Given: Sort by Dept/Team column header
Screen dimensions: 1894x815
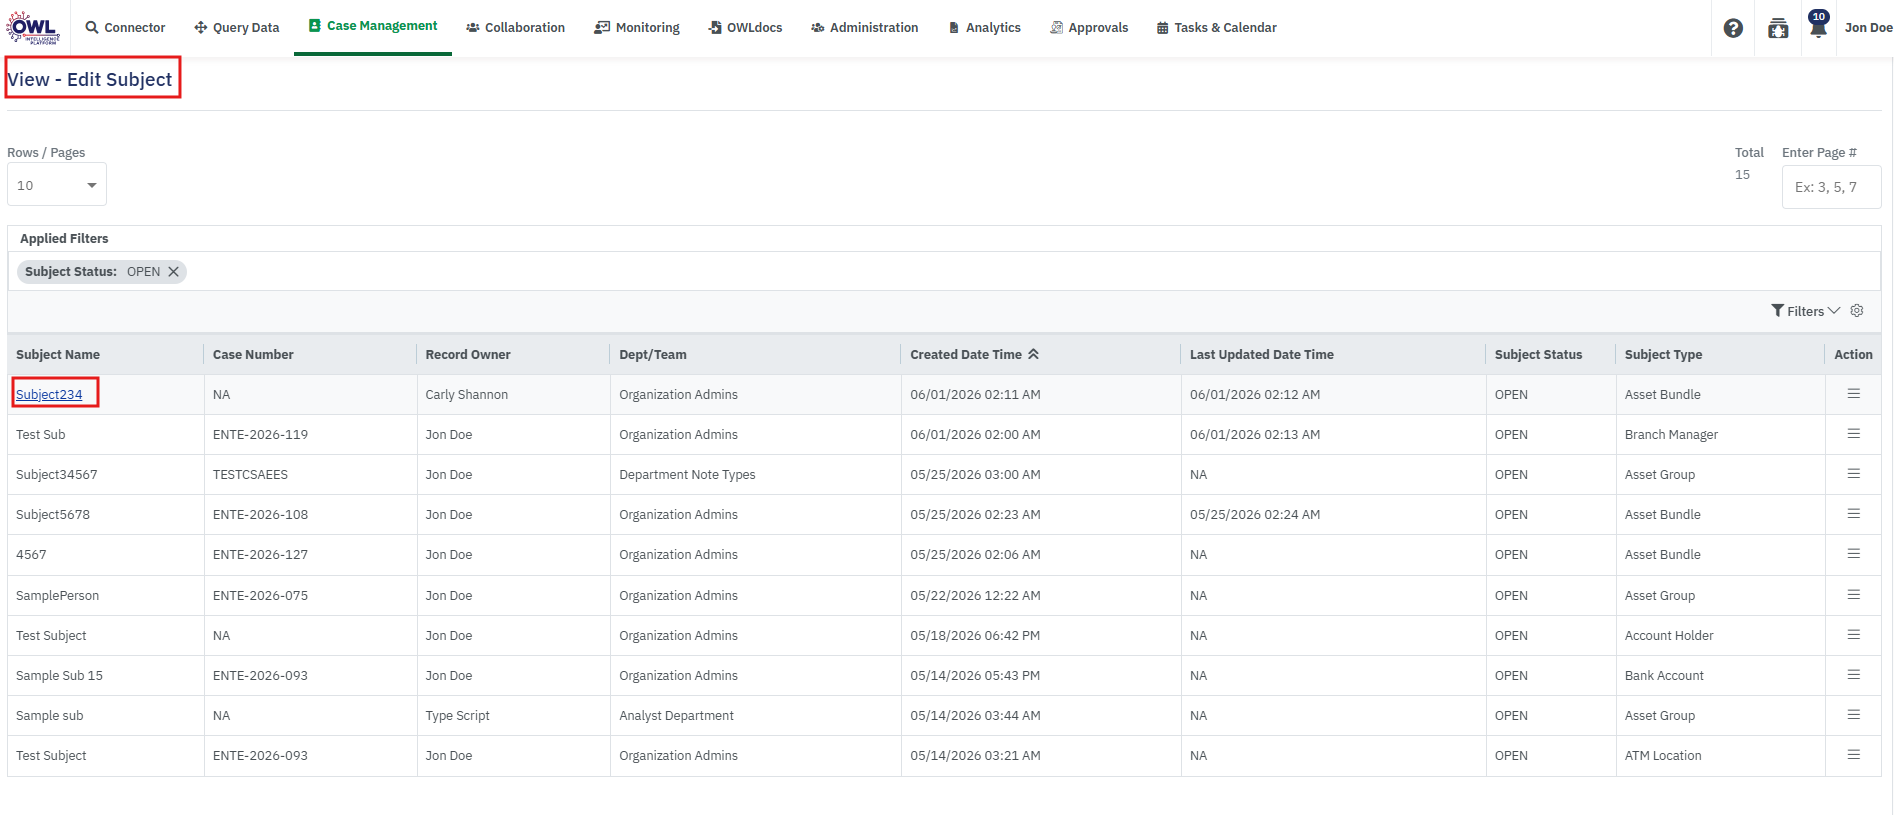Looking at the screenshot, I should (x=653, y=355).
